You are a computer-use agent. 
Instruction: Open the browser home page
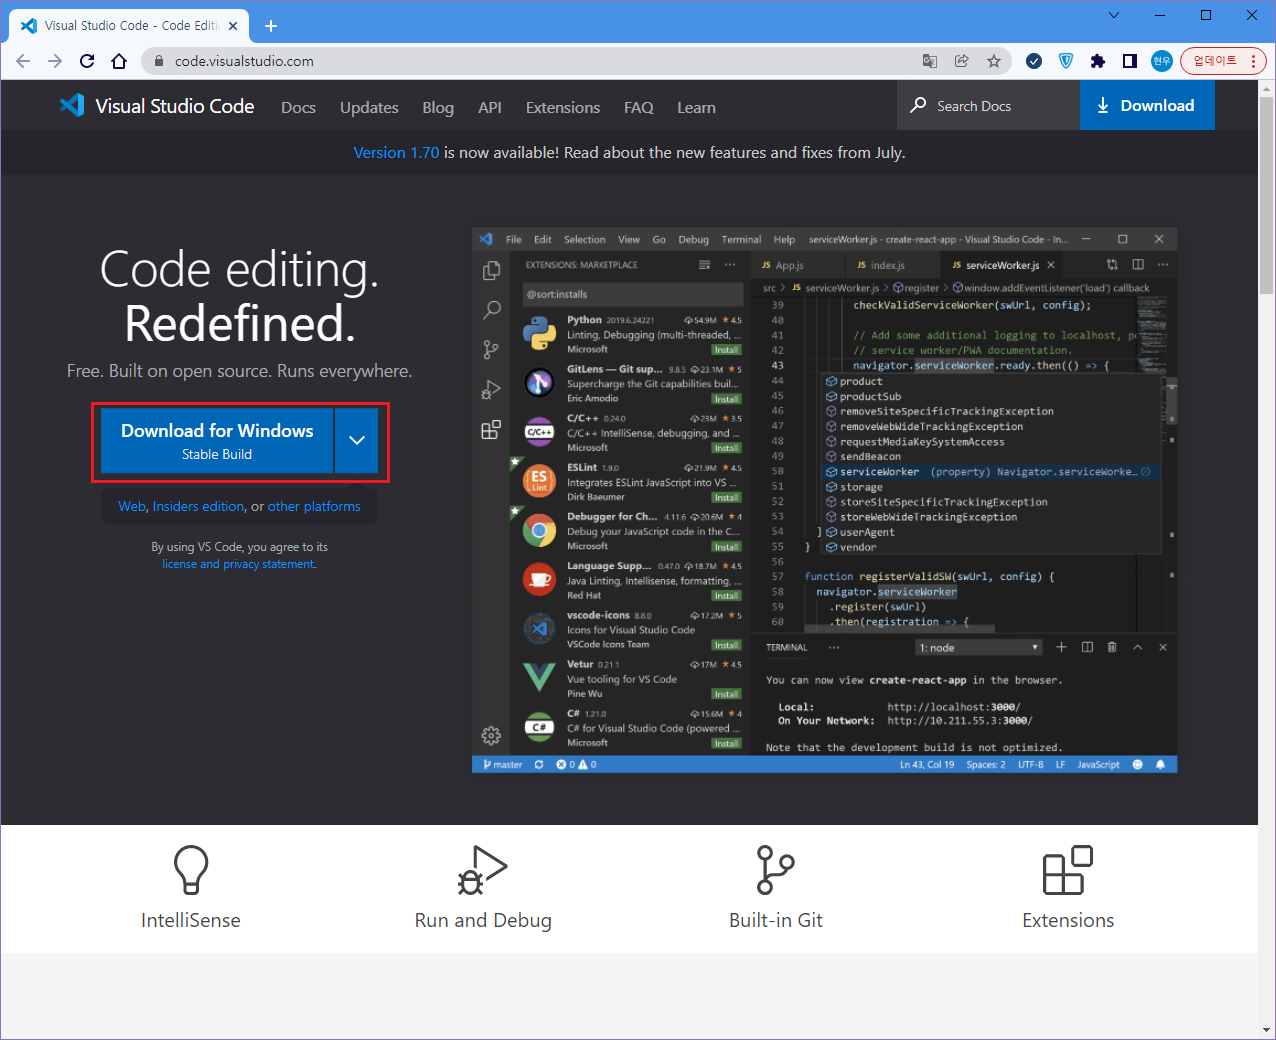(x=119, y=61)
